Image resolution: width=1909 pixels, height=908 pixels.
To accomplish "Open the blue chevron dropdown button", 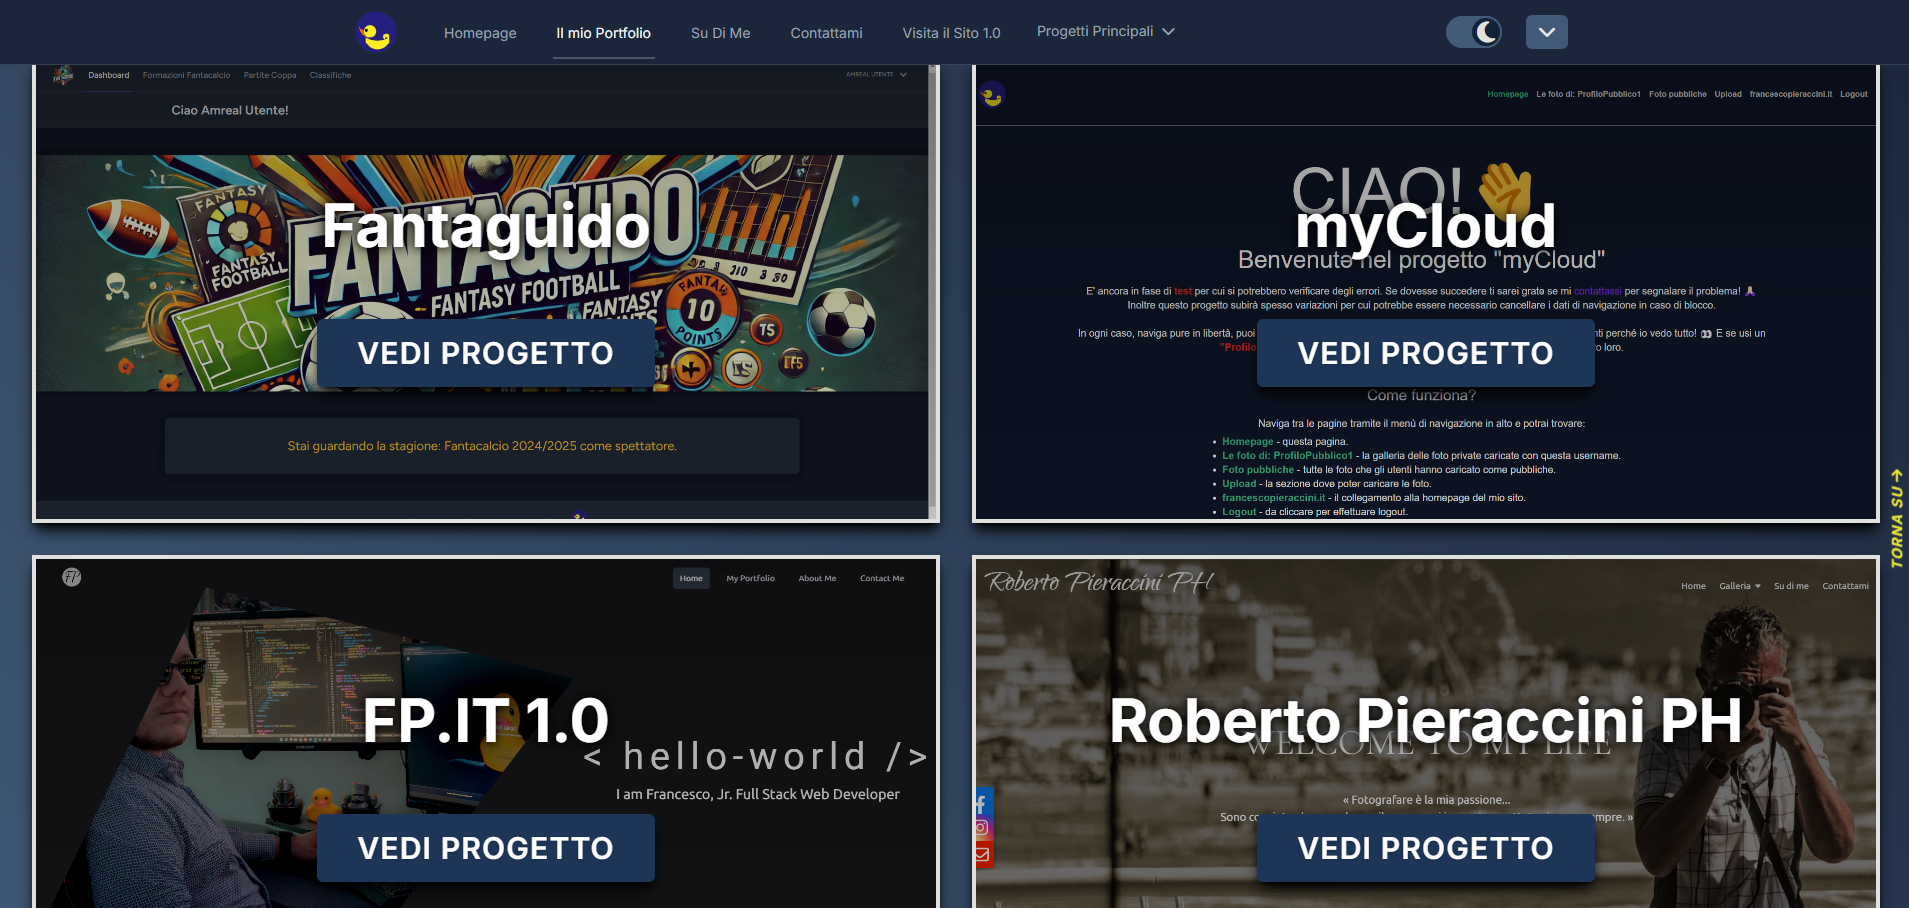I will coord(1547,32).
